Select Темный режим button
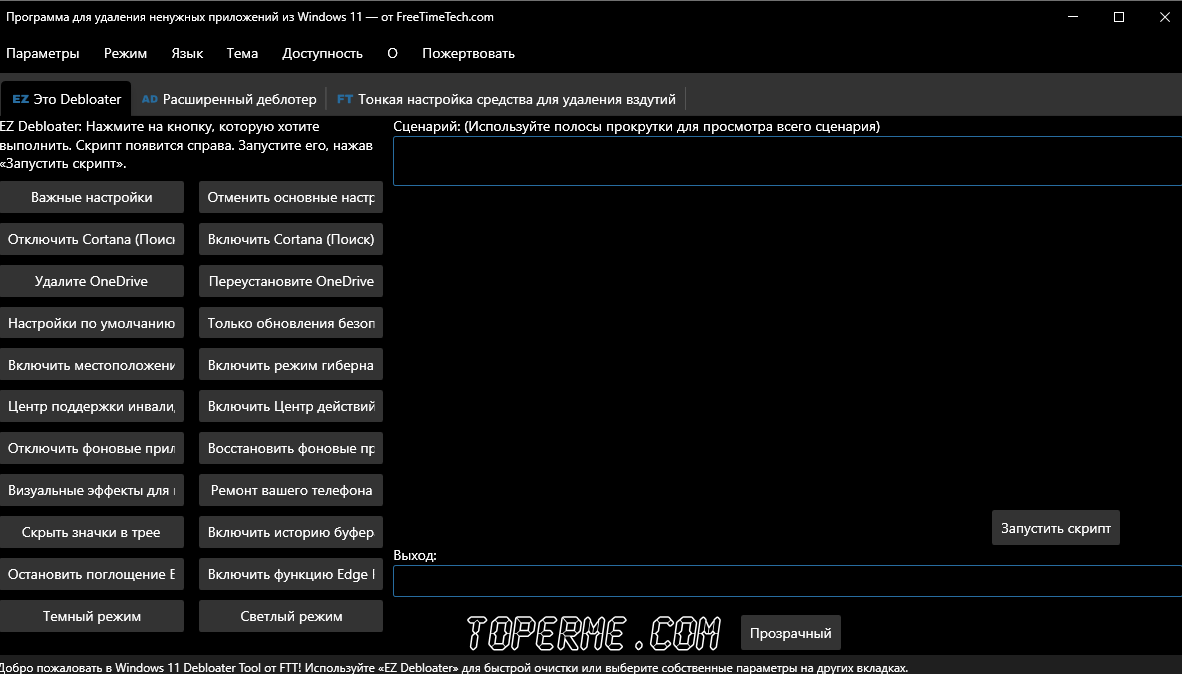The image size is (1182, 674). tap(92, 617)
